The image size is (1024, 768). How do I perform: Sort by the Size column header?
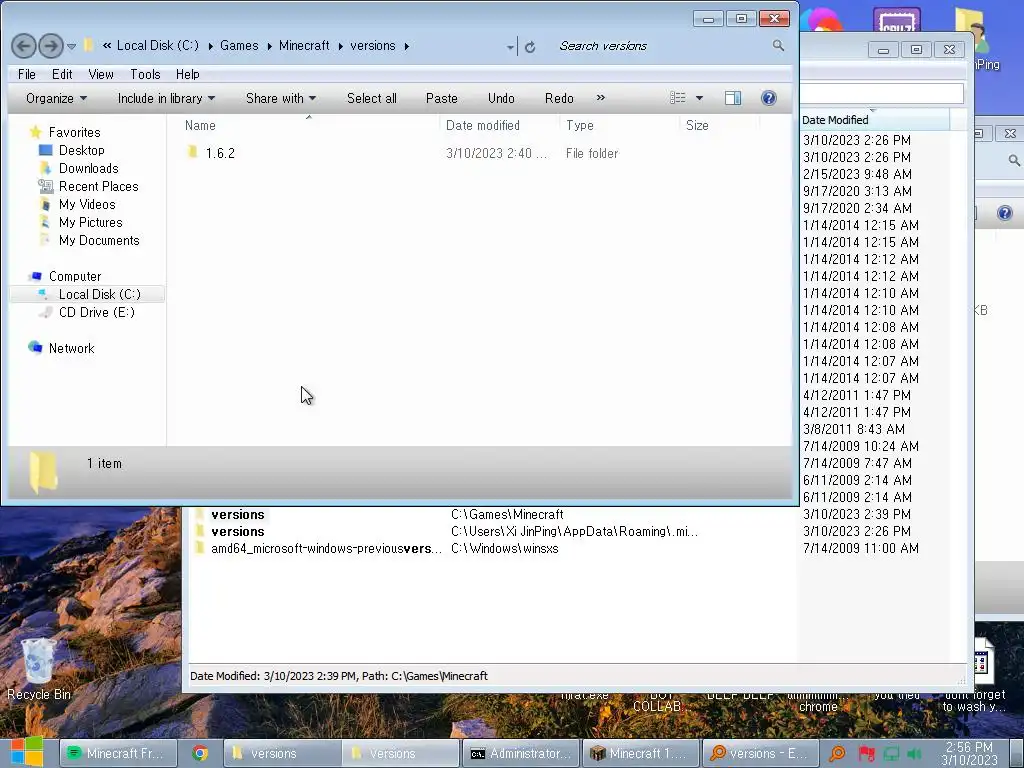(718, 125)
